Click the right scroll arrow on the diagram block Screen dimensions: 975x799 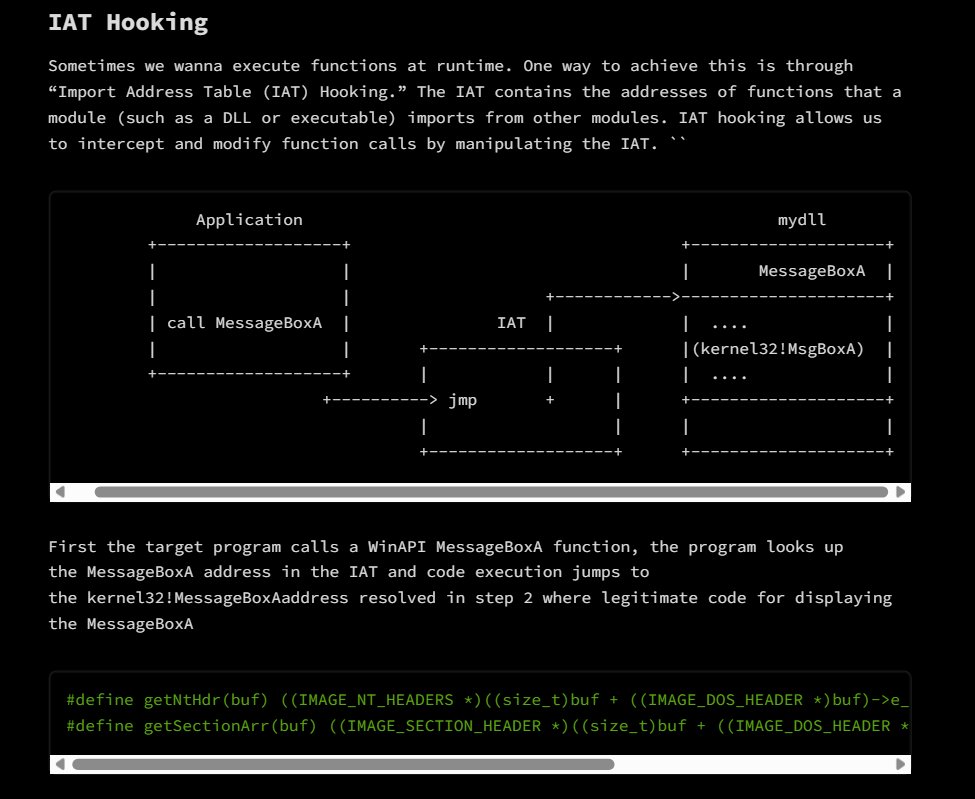click(902, 491)
